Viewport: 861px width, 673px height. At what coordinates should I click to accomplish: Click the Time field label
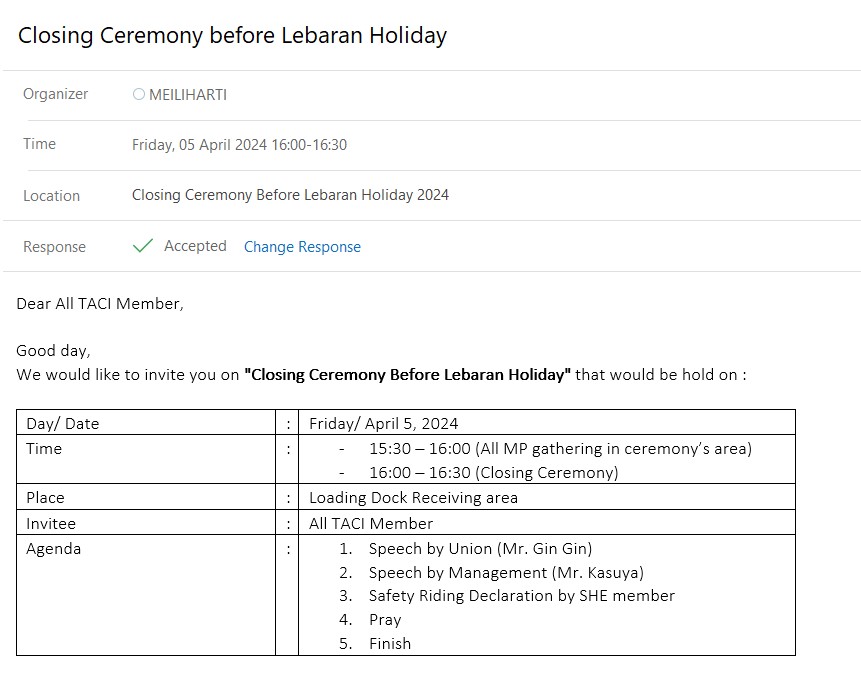click(38, 144)
